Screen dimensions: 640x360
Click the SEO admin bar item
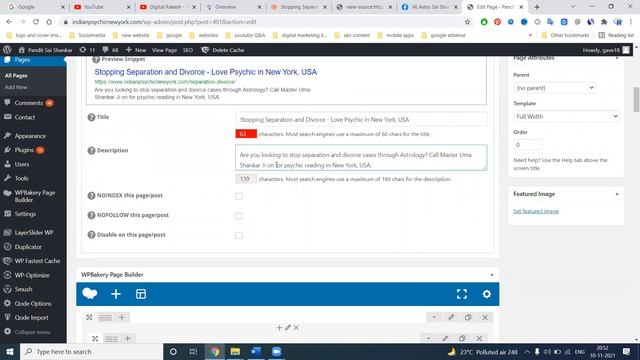[x=188, y=50]
